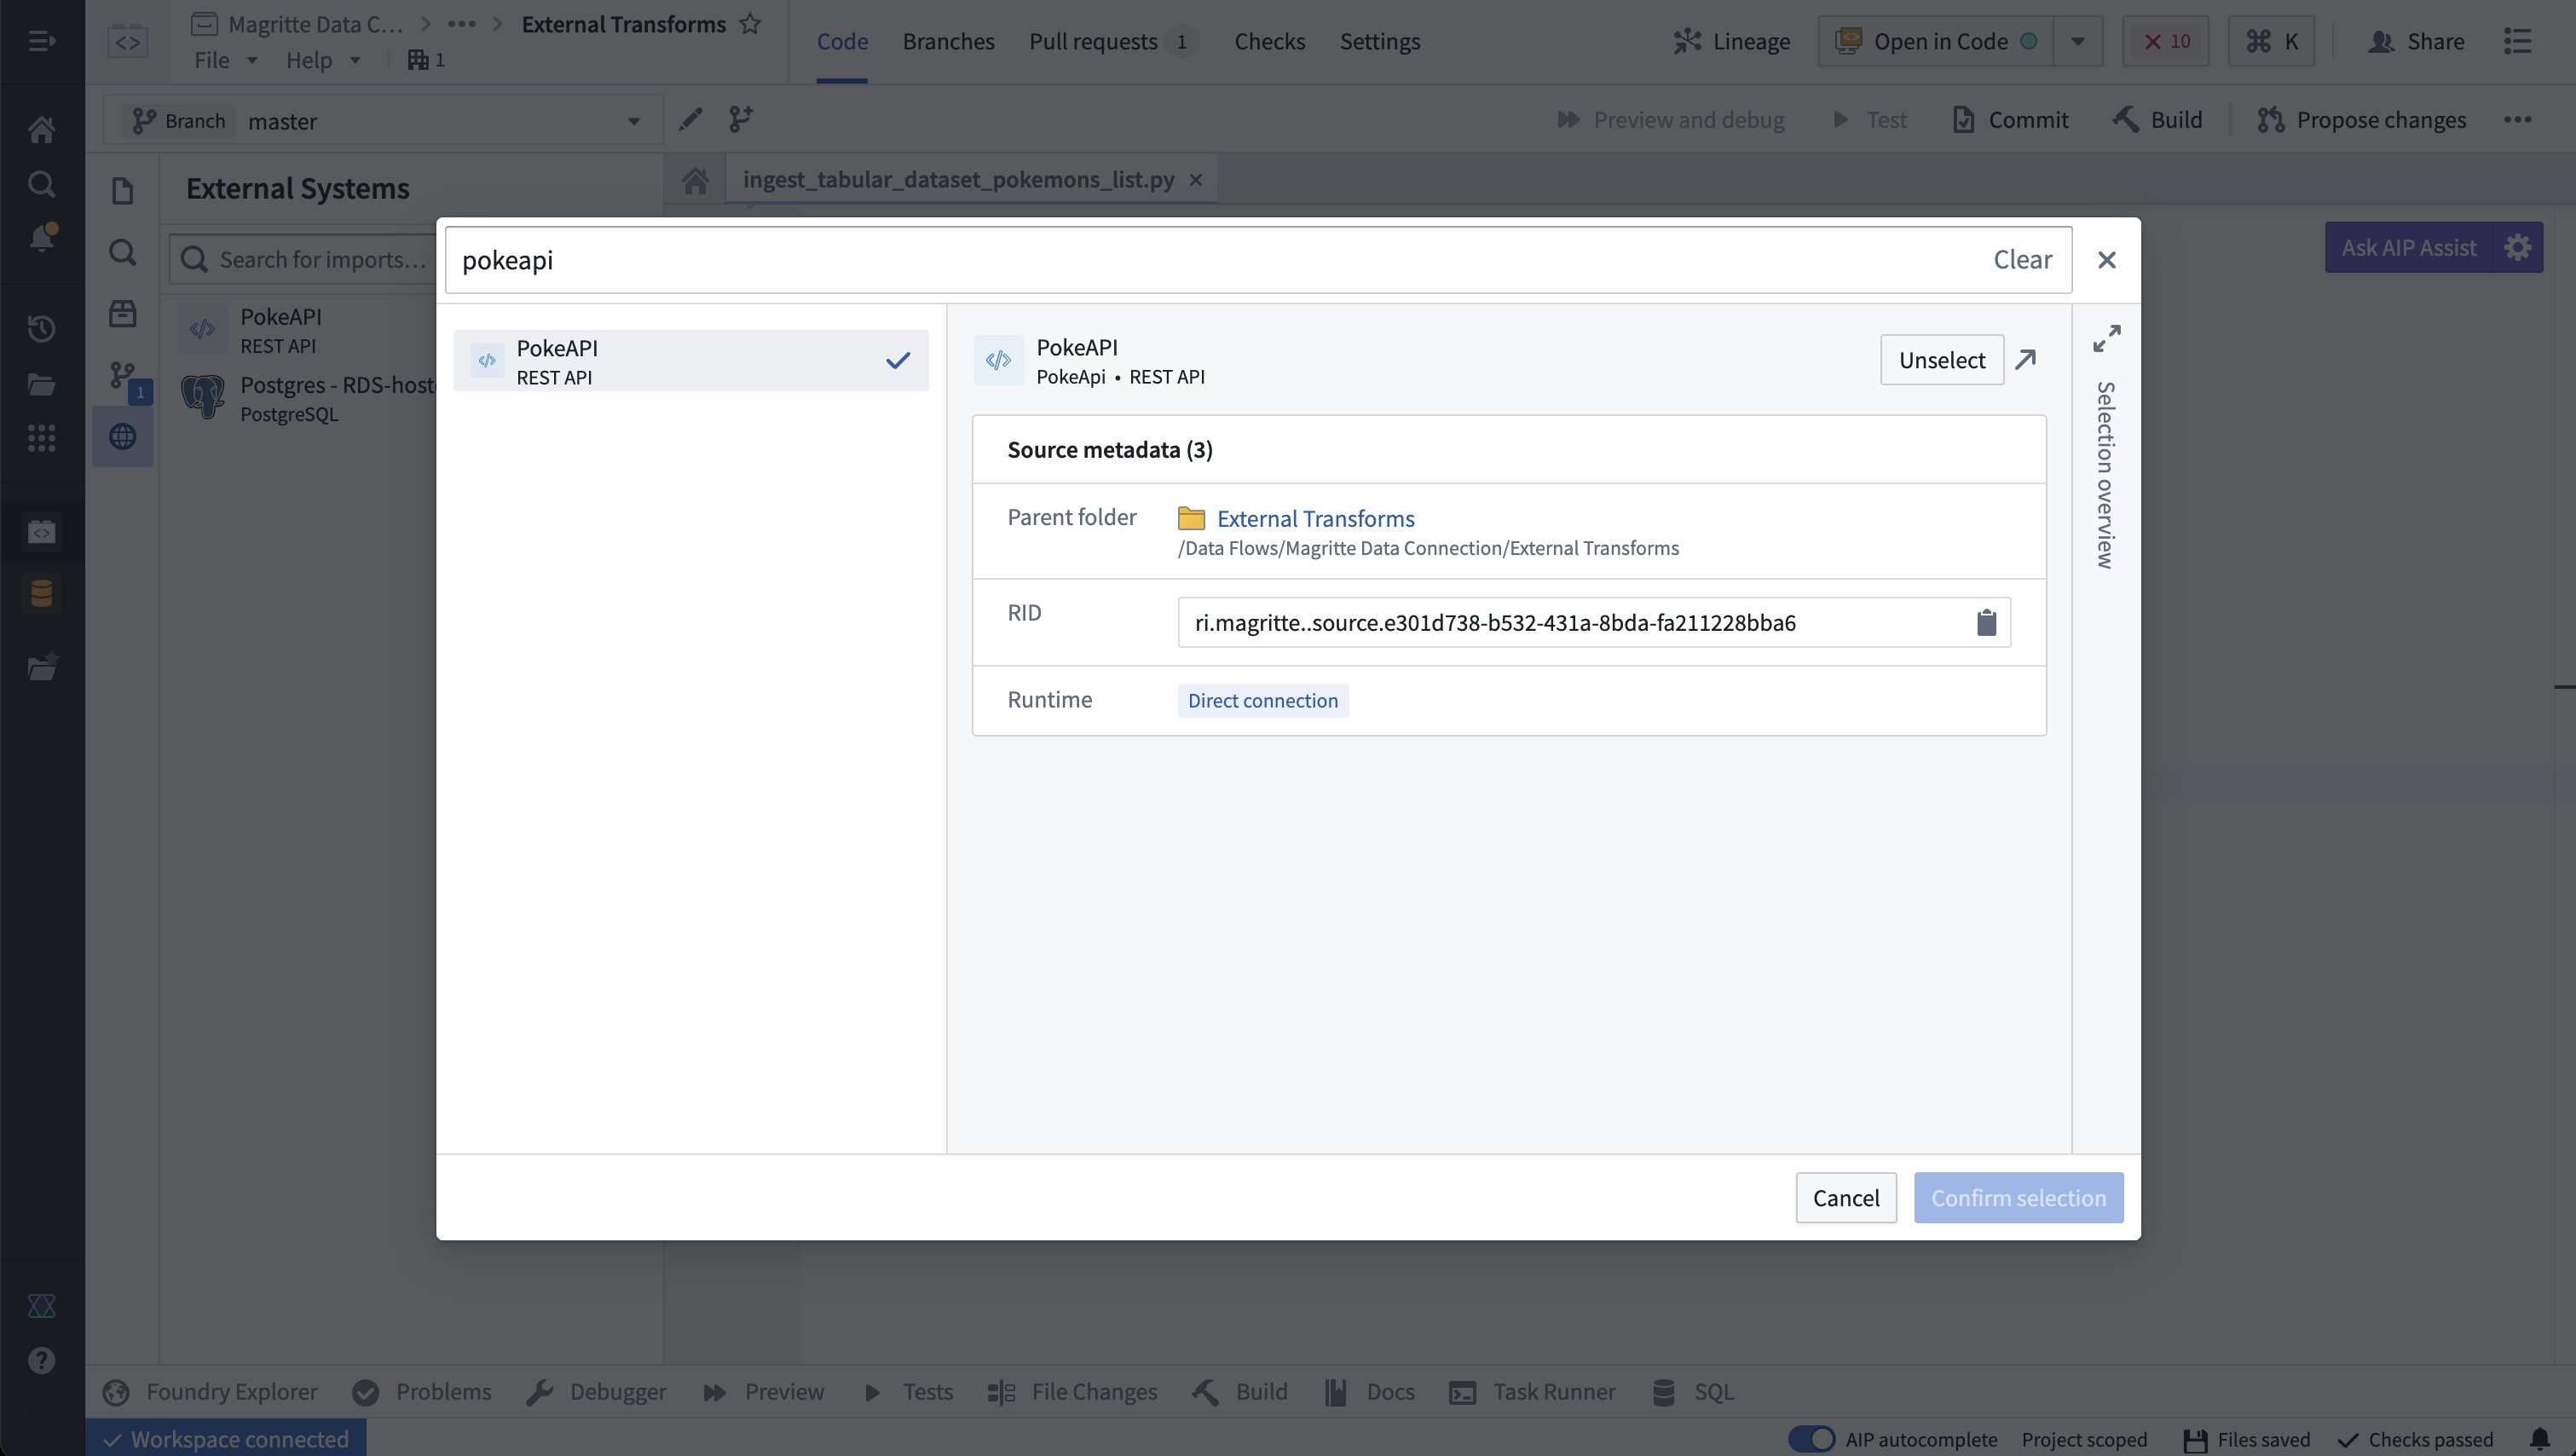Click the Commit button
The width and height of the screenshot is (2576, 1456).
2011,120
